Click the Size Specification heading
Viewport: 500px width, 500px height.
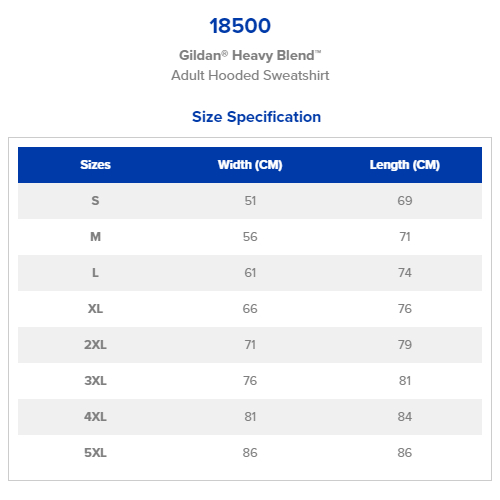(256, 117)
